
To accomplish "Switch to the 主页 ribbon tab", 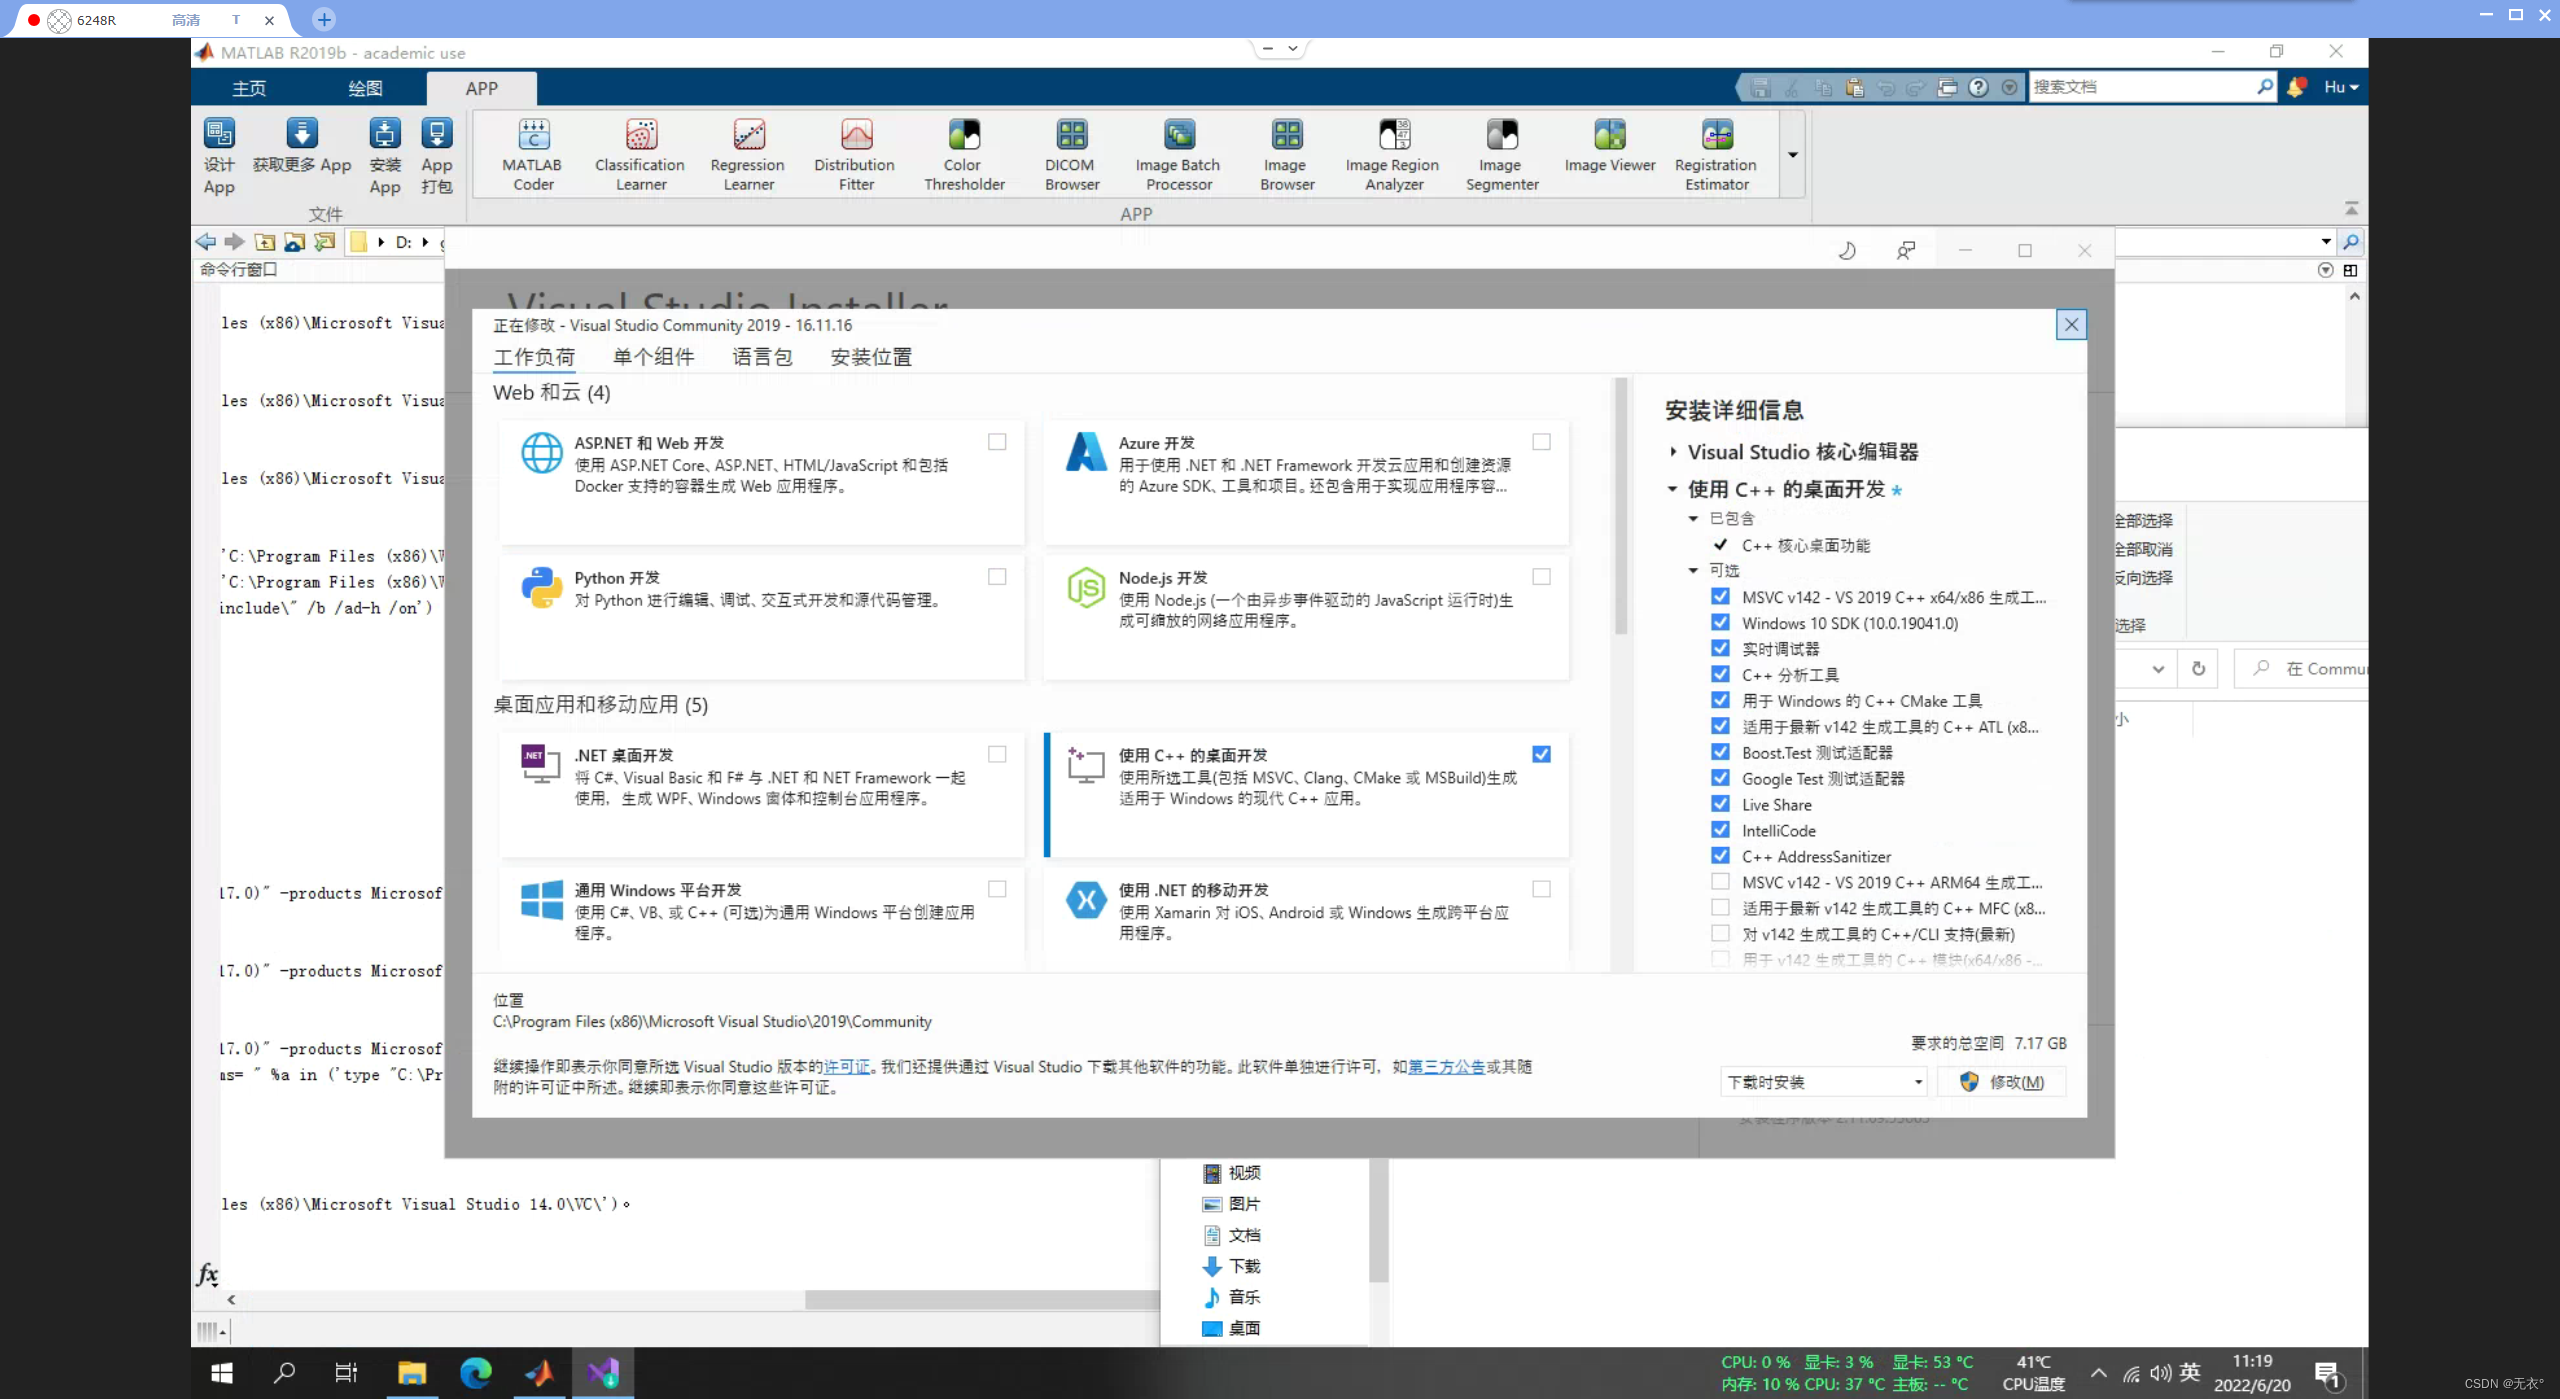I will tap(248, 88).
